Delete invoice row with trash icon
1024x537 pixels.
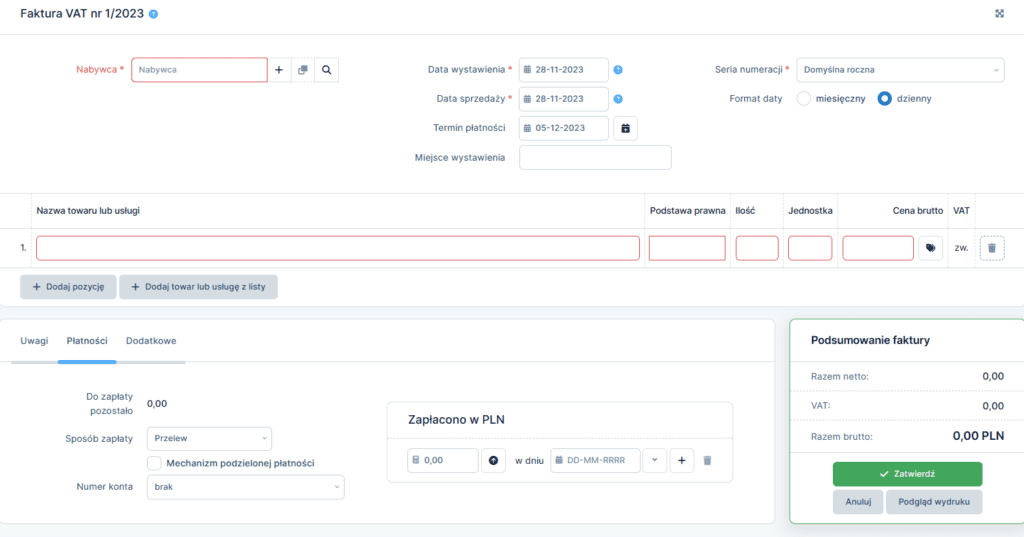click(991, 248)
